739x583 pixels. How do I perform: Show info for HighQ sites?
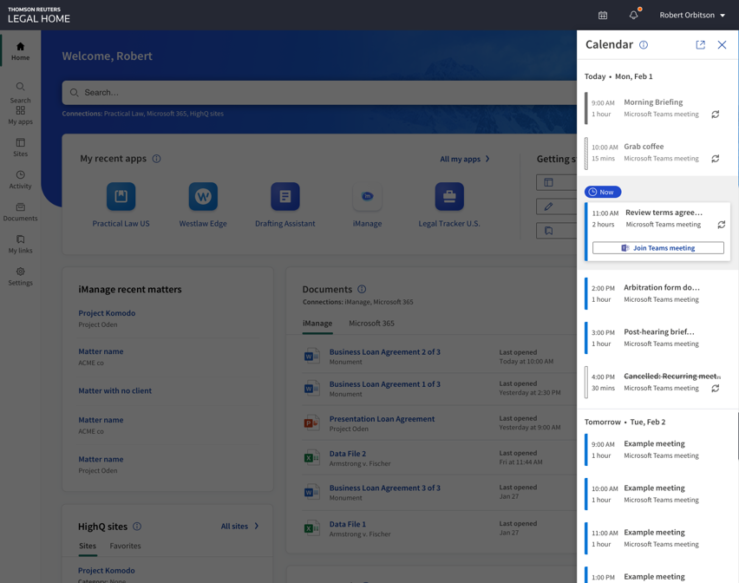click(137, 526)
